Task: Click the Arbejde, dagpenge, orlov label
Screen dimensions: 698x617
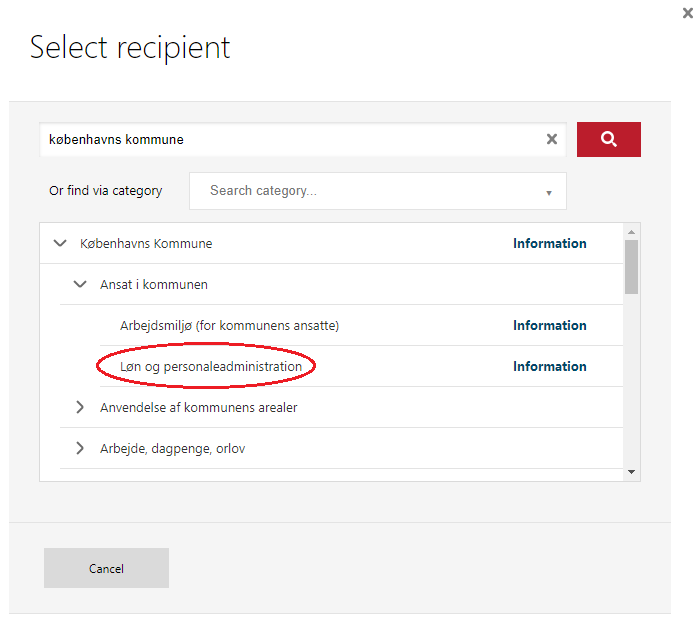Action: click(173, 448)
